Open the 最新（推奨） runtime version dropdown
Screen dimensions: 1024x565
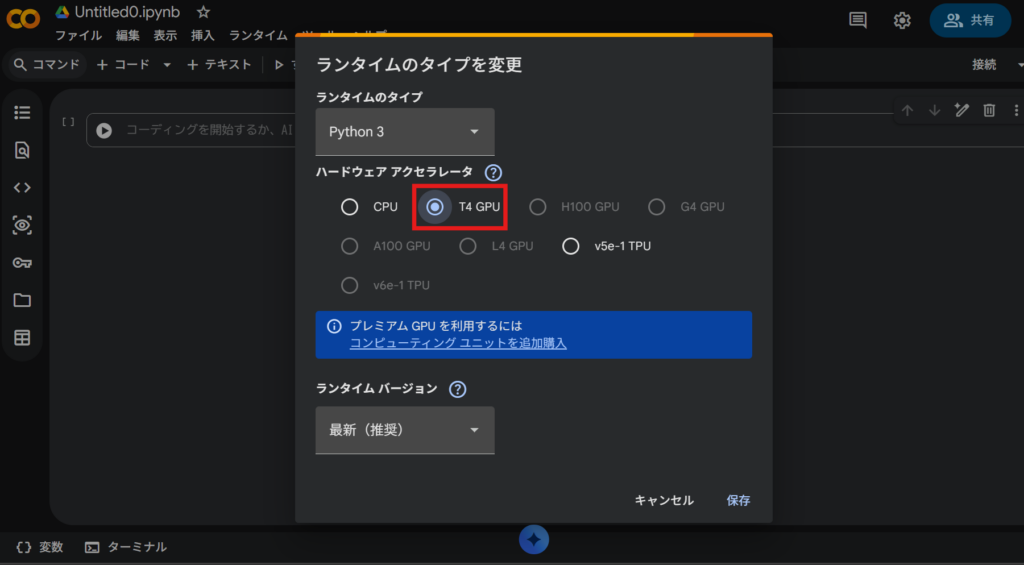404,430
